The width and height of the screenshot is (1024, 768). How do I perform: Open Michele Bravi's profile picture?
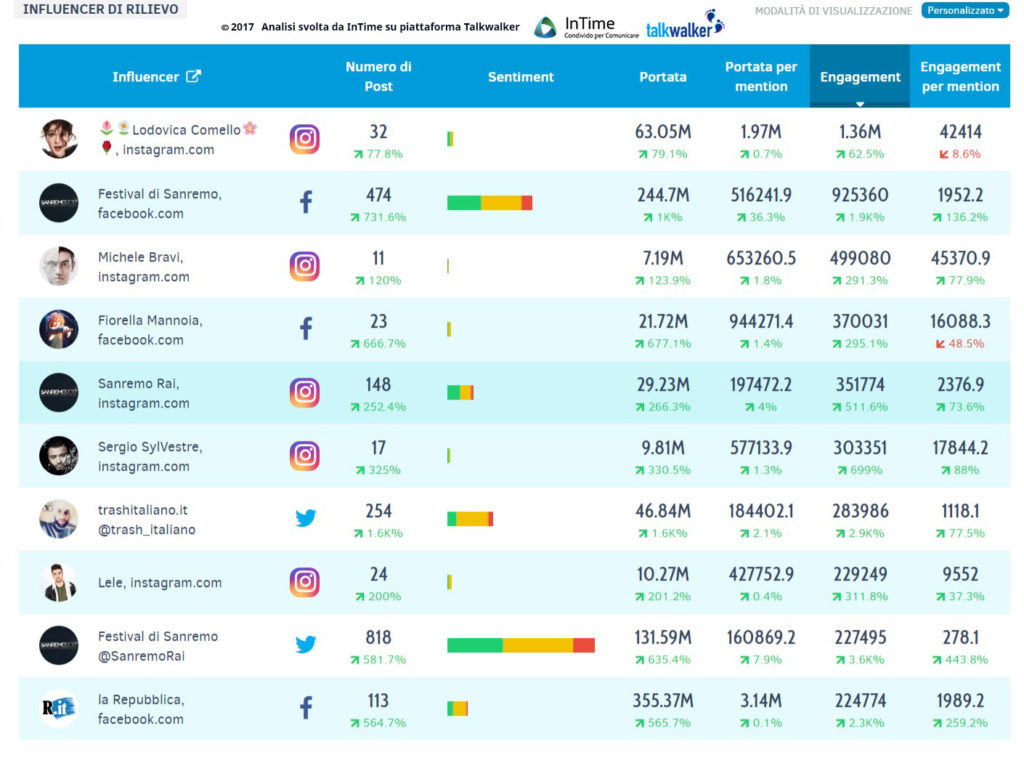[59, 266]
